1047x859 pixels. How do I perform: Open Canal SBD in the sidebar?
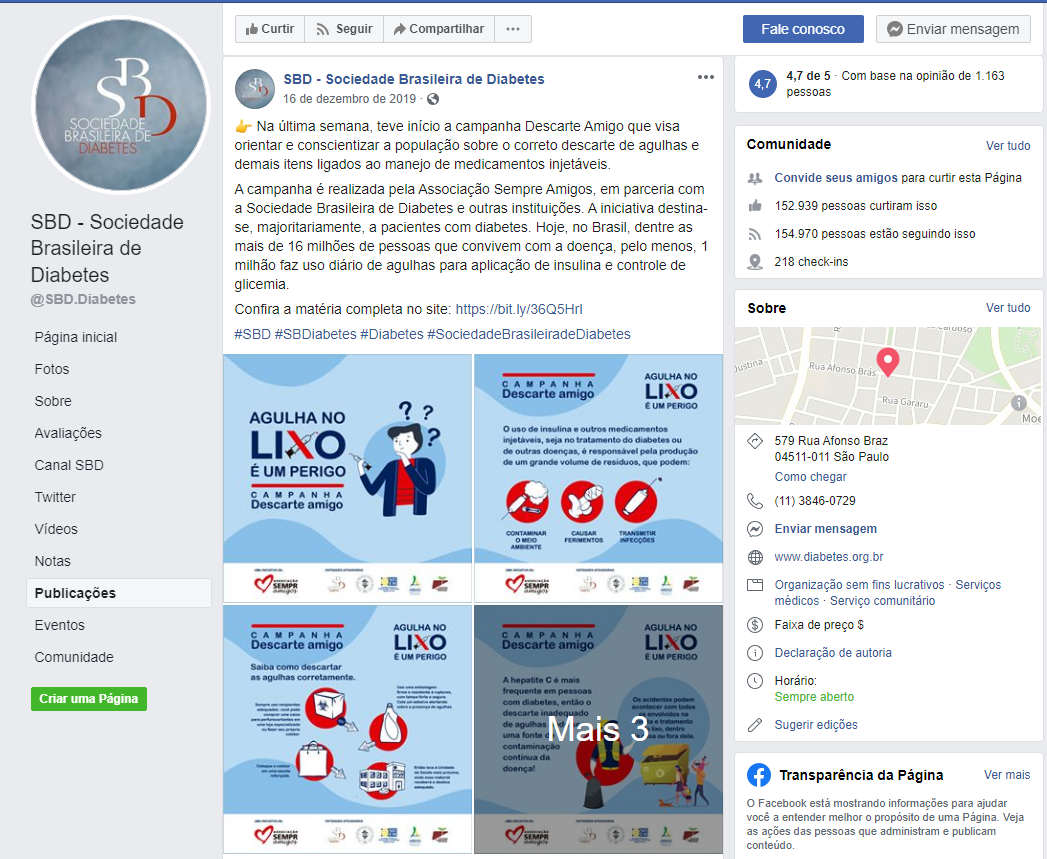pyautogui.click(x=69, y=466)
